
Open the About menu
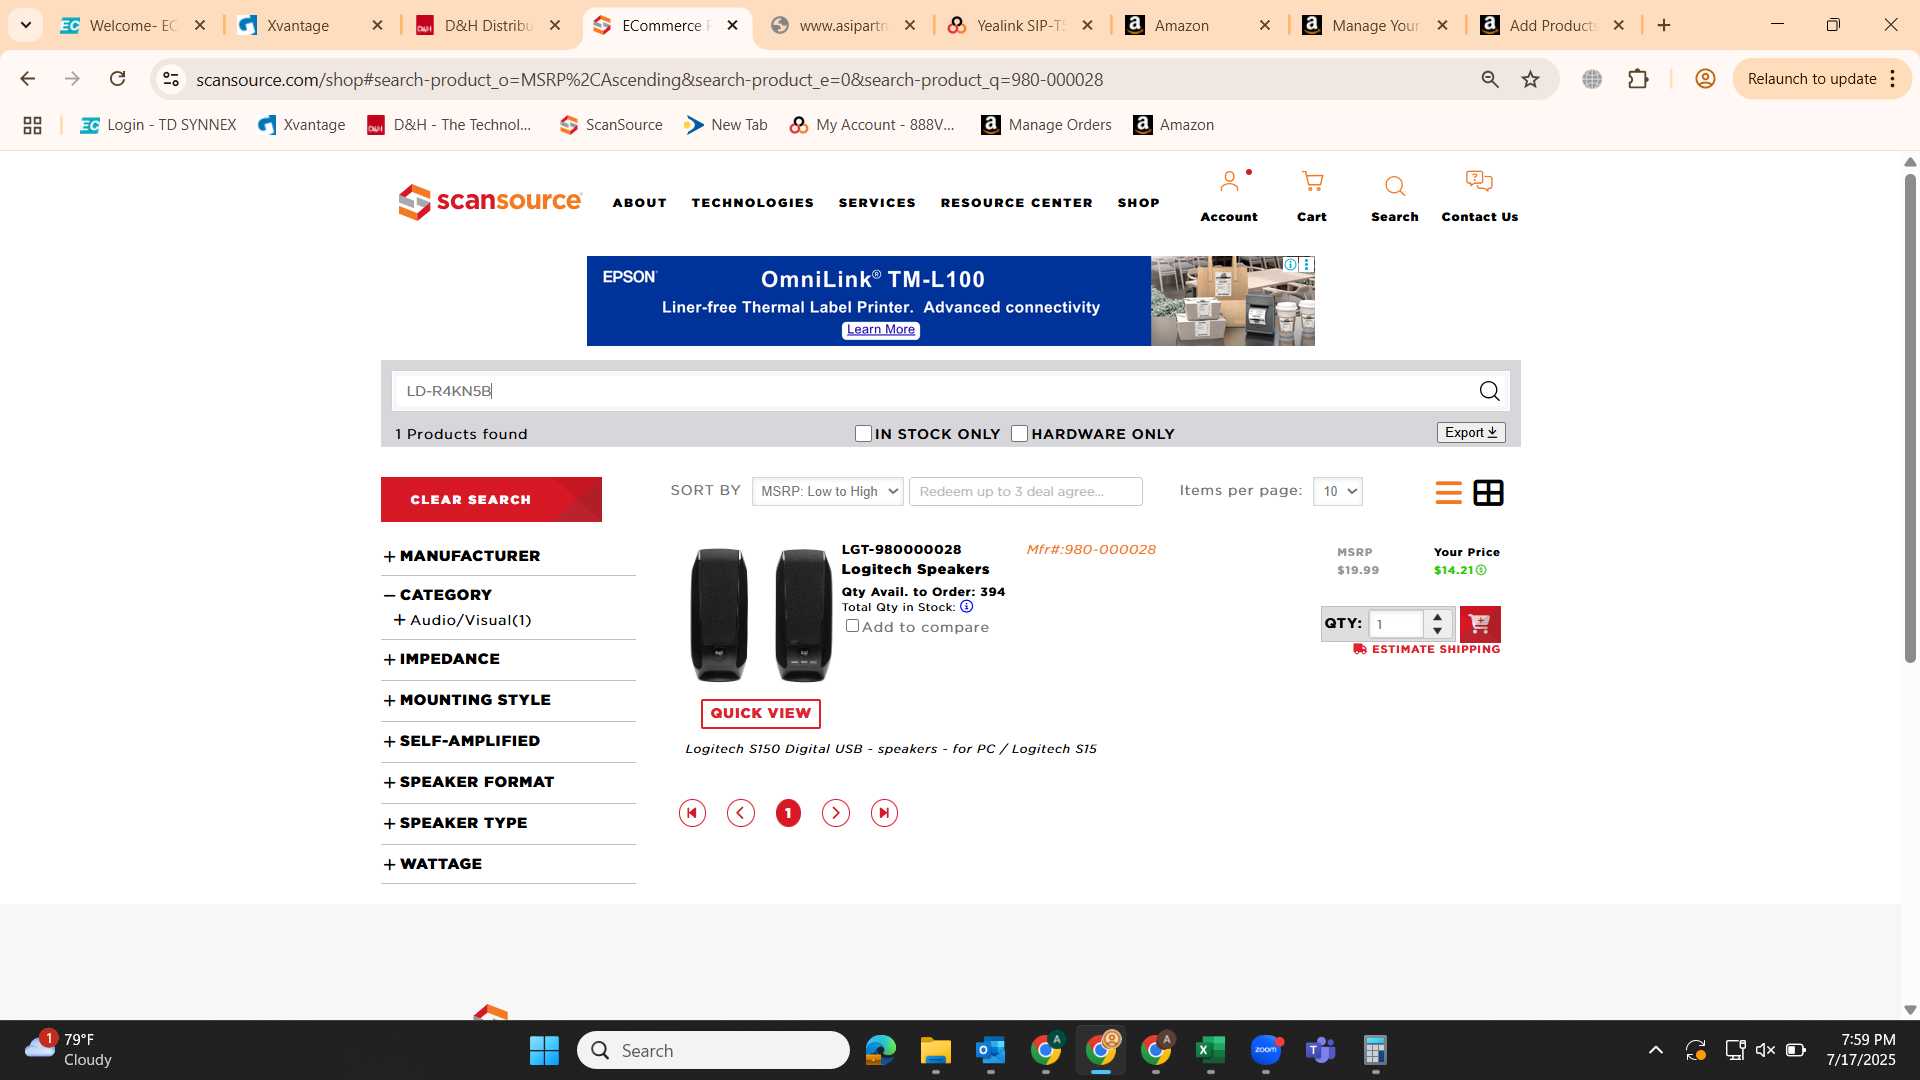coord(639,203)
